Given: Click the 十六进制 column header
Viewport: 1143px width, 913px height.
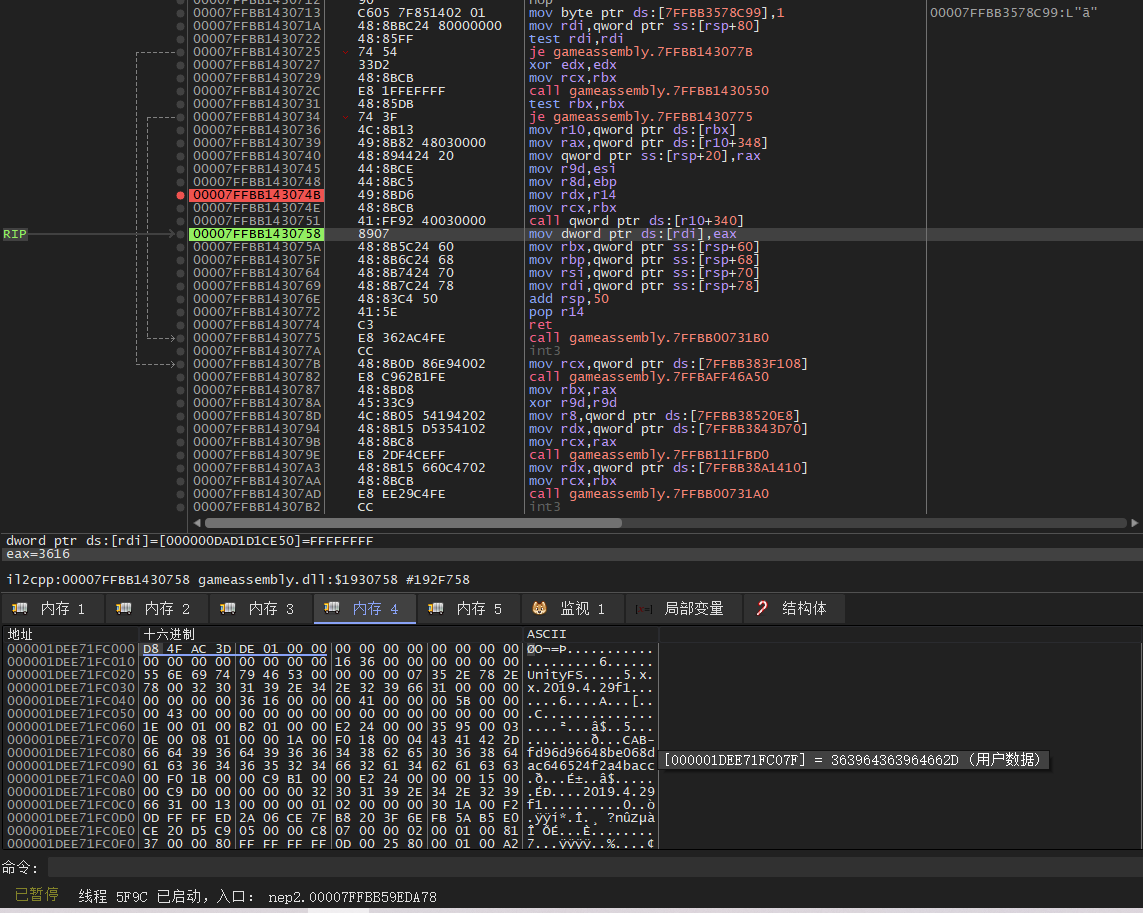Looking at the screenshot, I should pyautogui.click(x=170, y=634).
